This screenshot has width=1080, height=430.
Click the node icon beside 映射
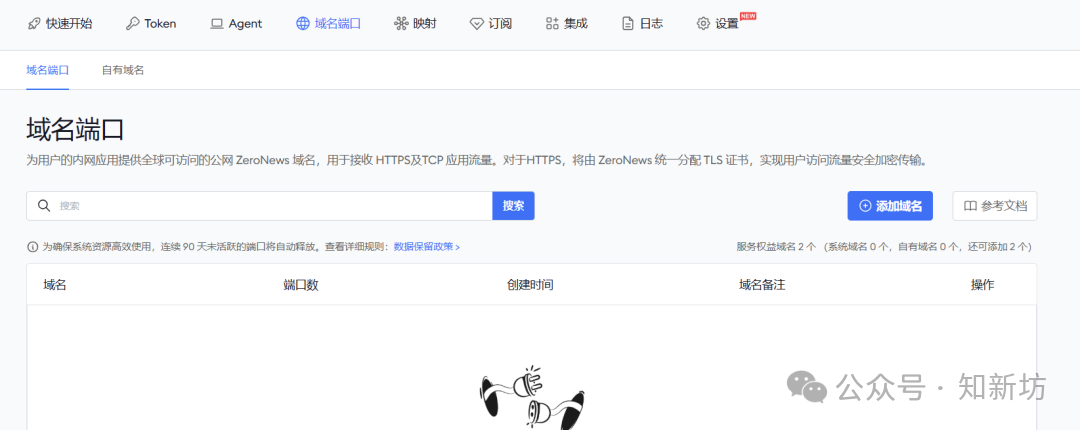401,23
